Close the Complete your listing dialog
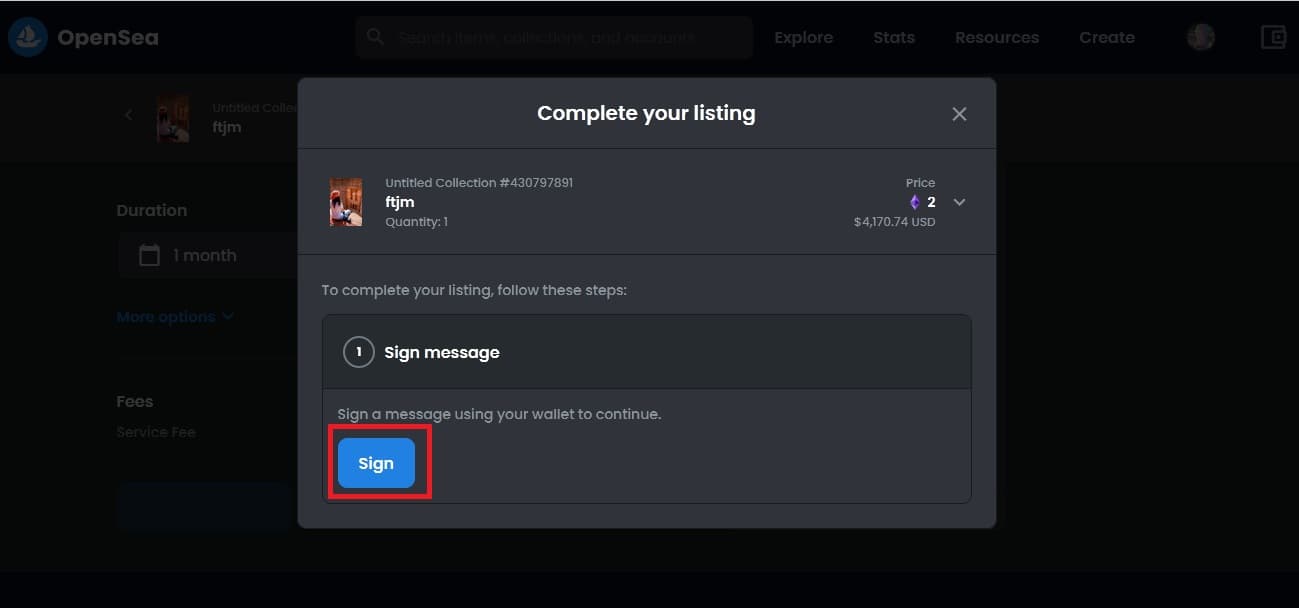Image resolution: width=1299 pixels, height=608 pixels. [959, 114]
